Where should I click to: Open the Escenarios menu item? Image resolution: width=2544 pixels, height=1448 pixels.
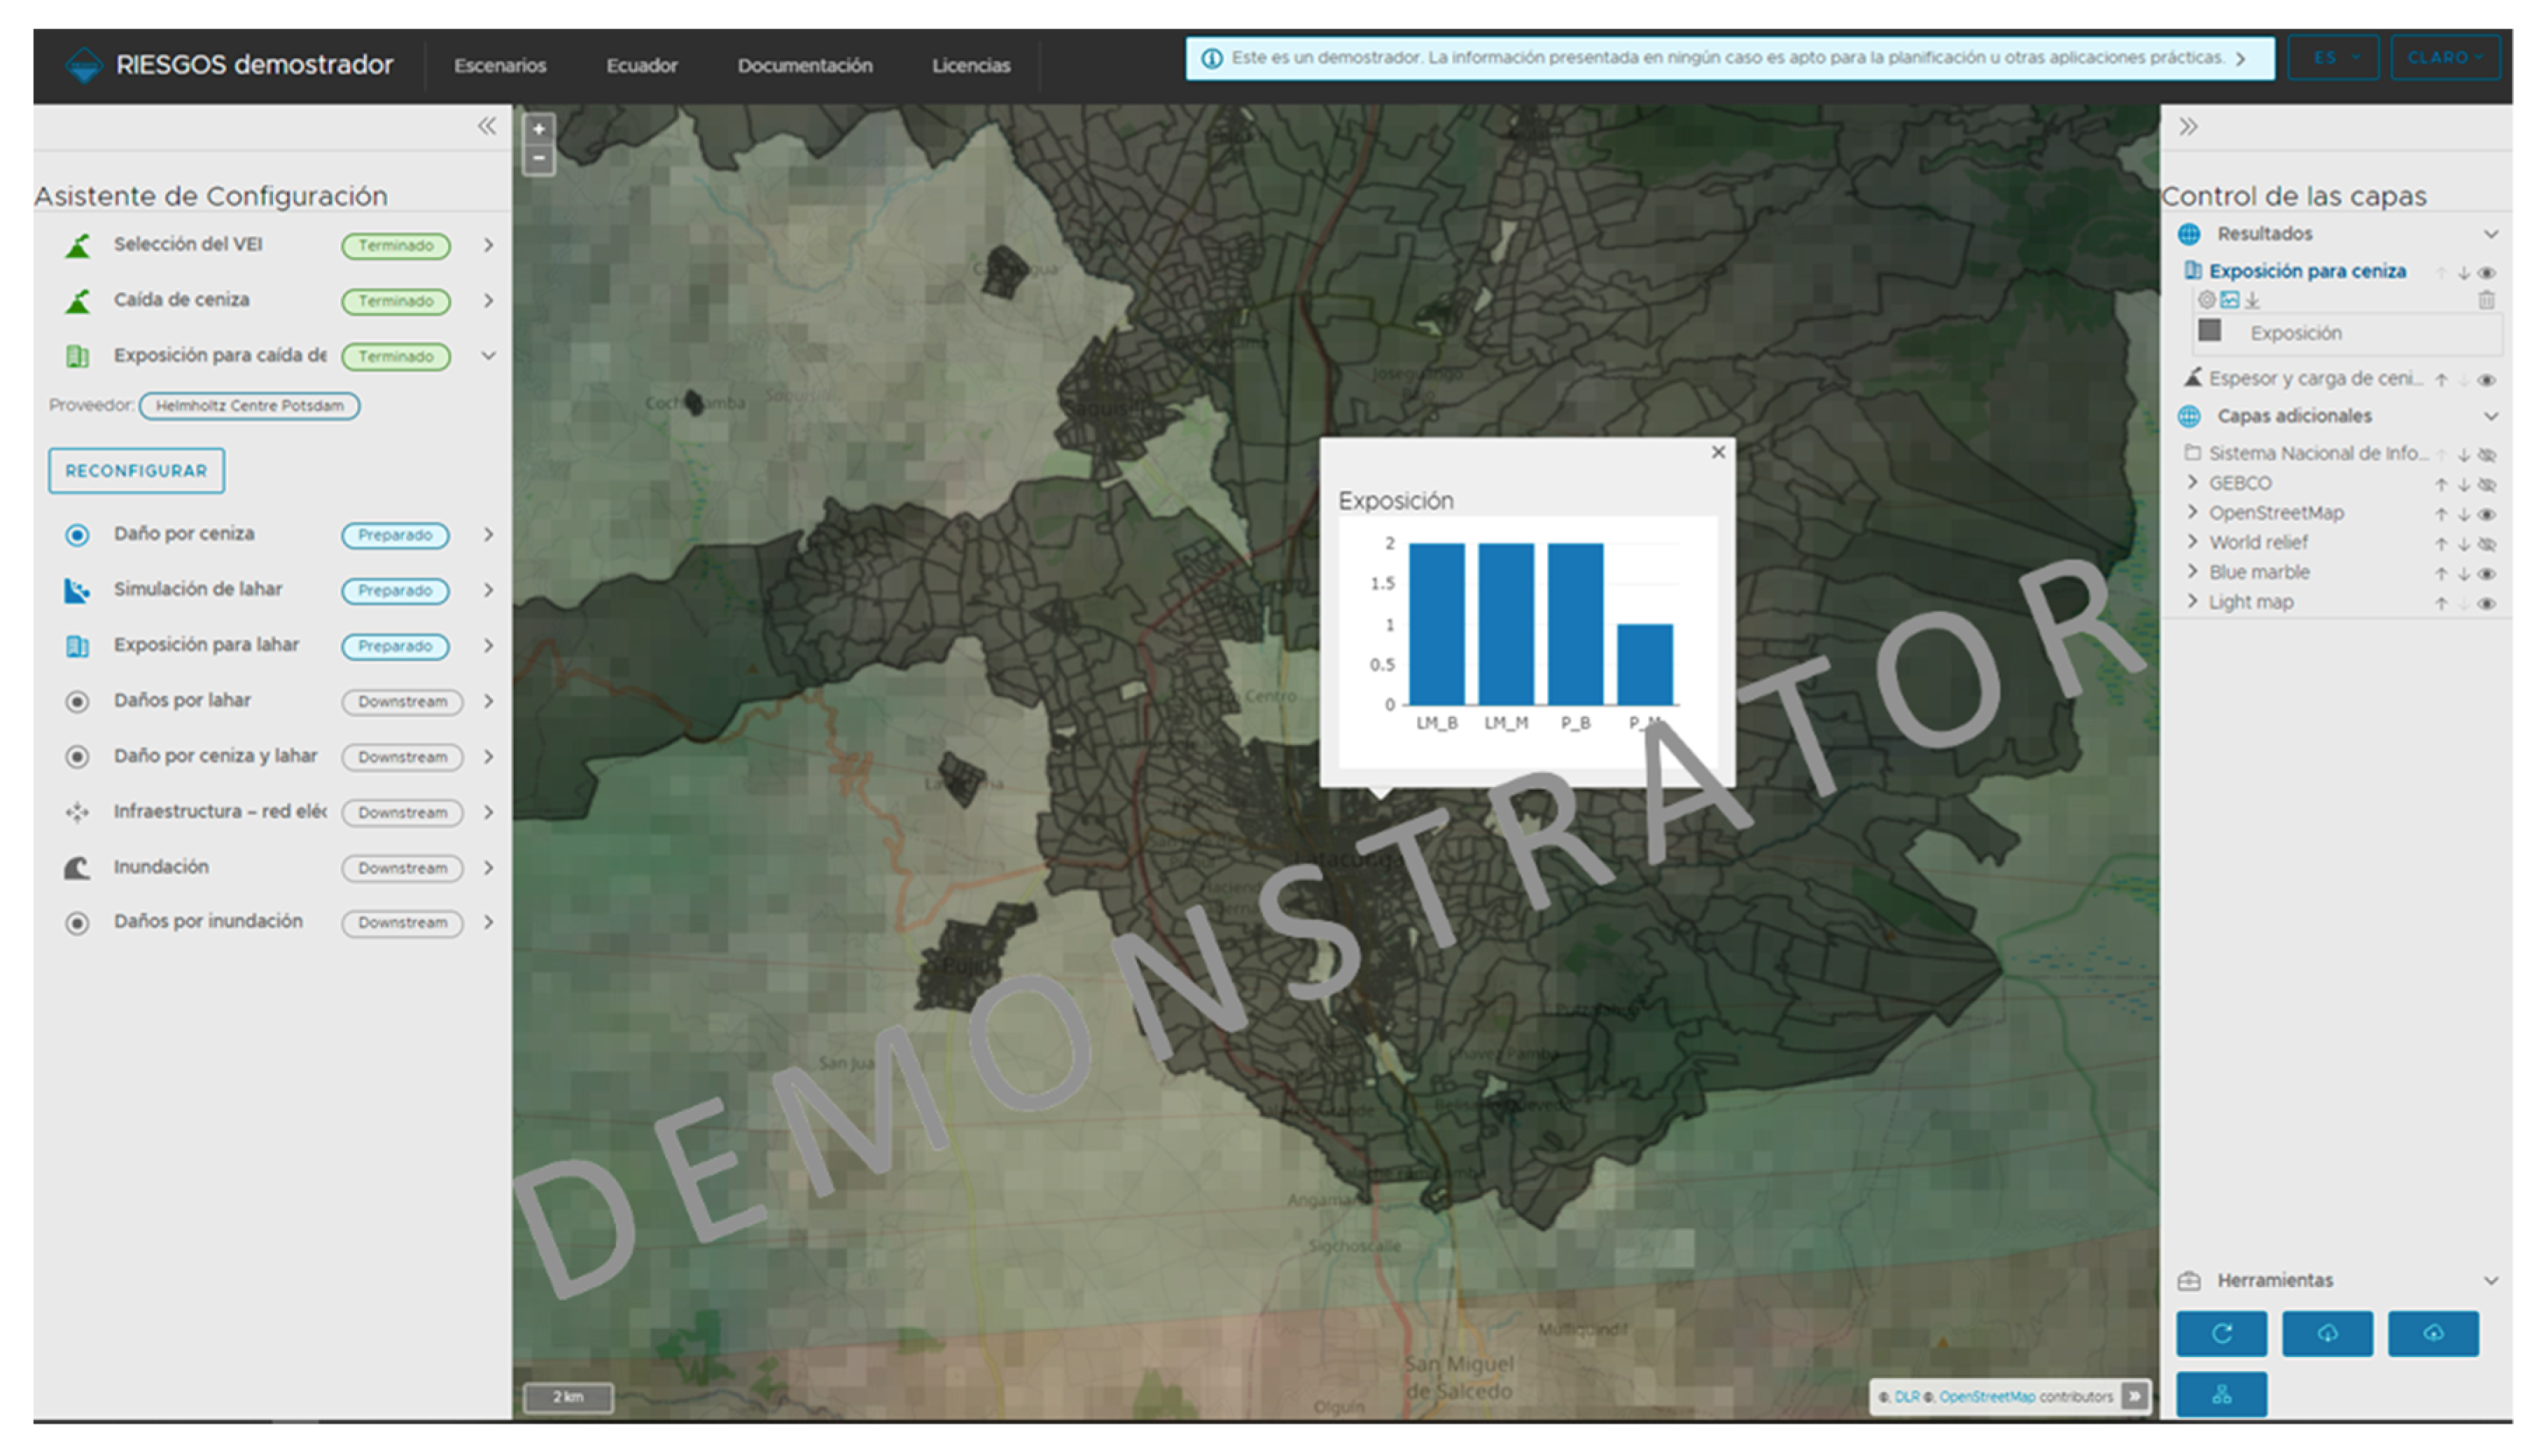point(500,66)
